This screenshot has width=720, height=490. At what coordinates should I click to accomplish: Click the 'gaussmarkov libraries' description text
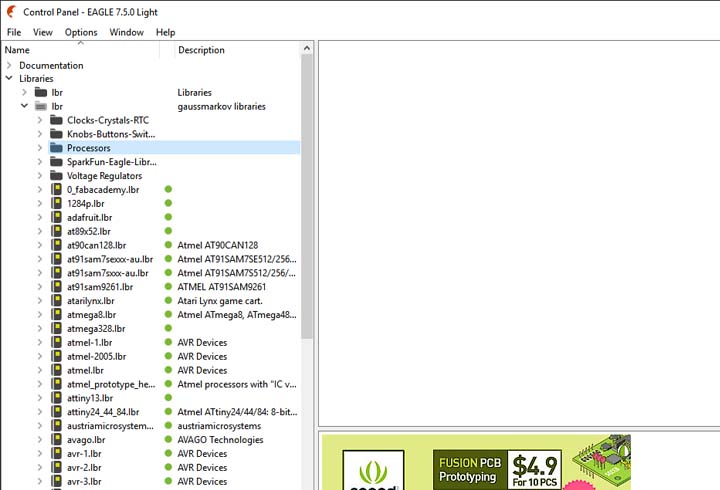[x=221, y=107]
